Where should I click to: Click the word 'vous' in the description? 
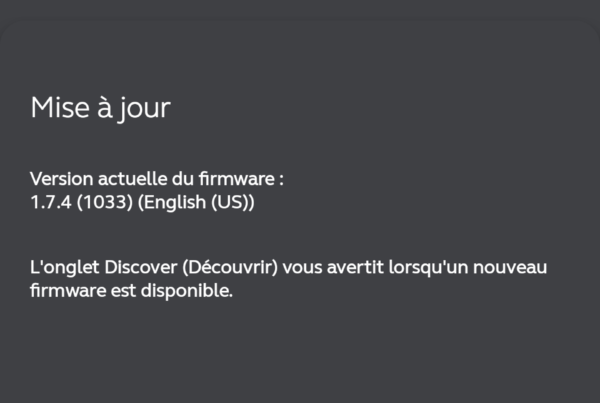pos(302,268)
